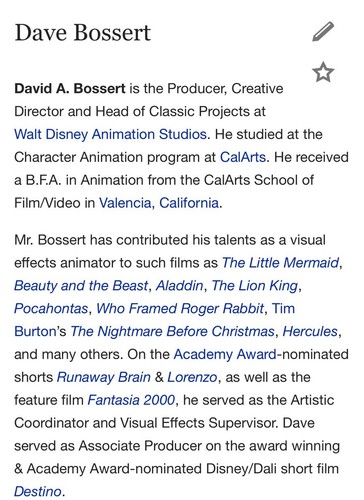Screen dimensions: 364x500
Task: Open Who Framed Roger Rabbit link
Action: pyautogui.click(x=180, y=308)
